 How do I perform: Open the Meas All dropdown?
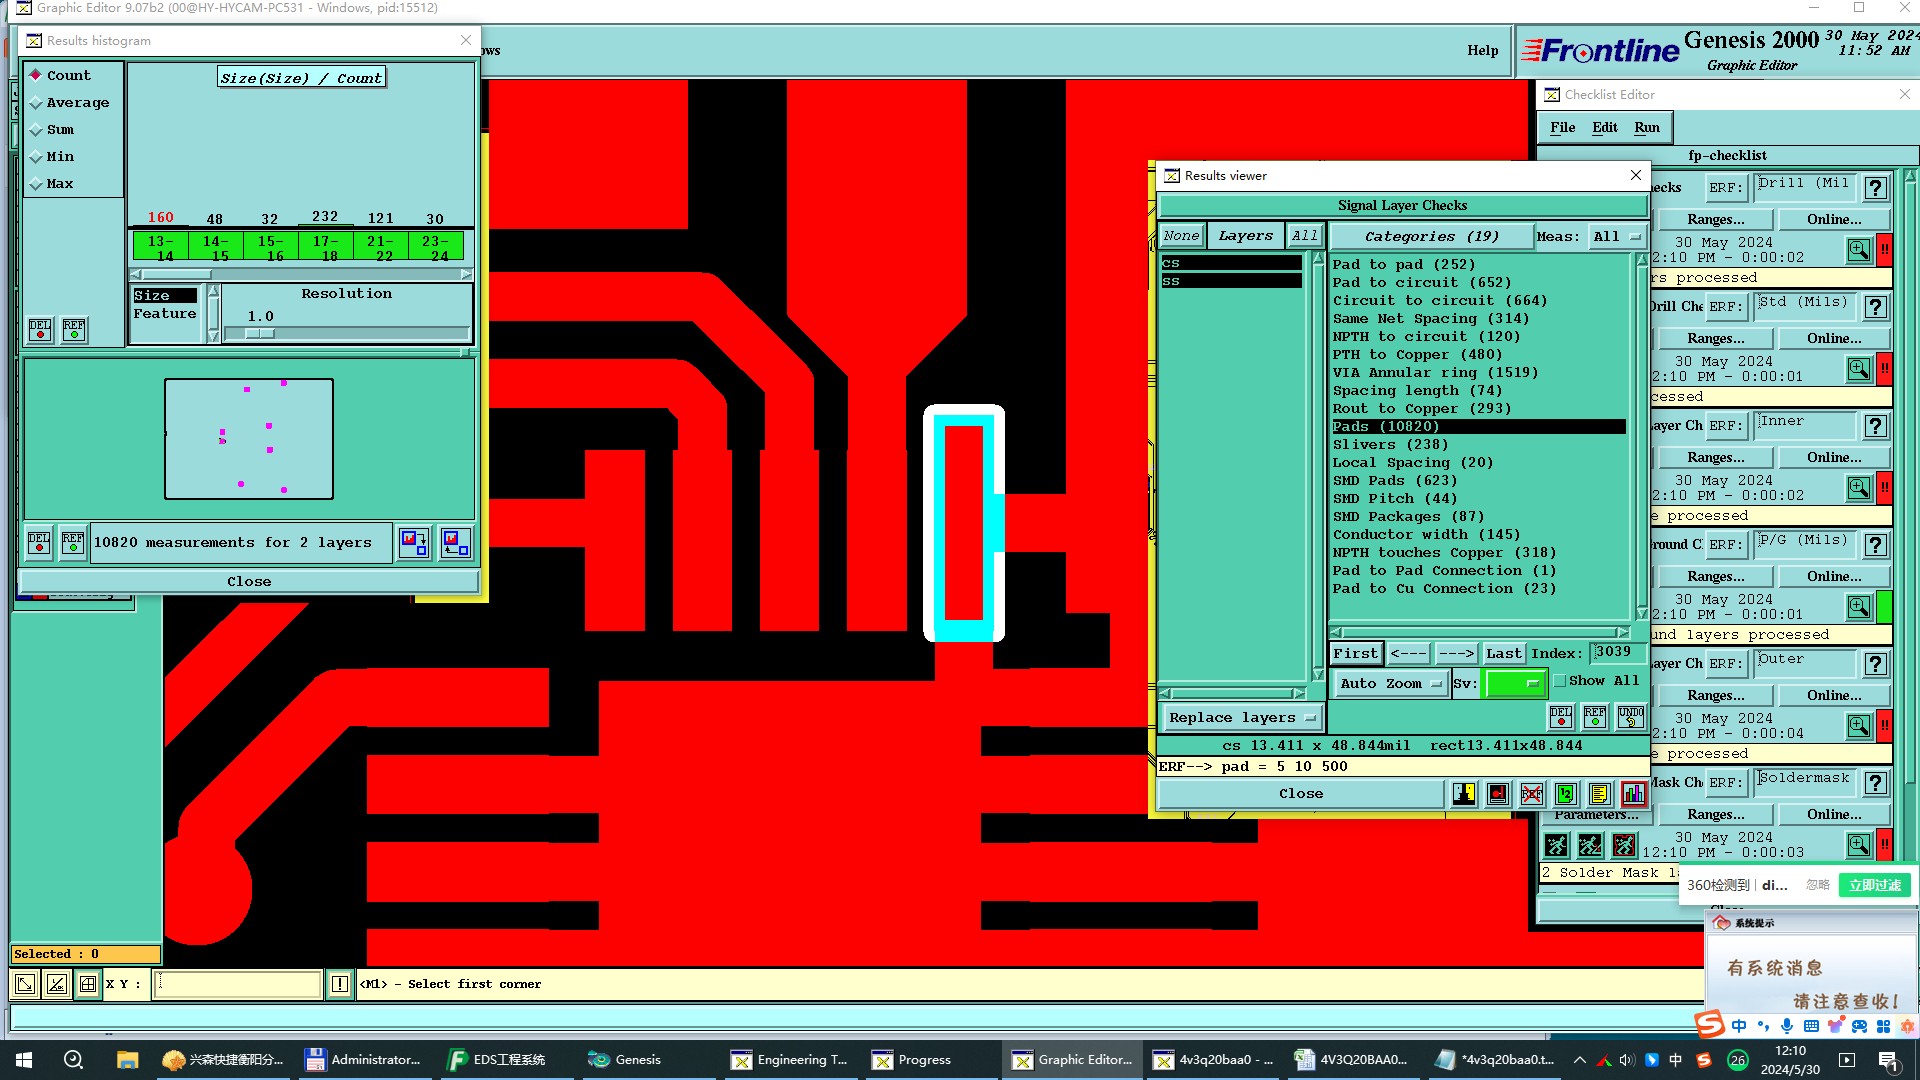pyautogui.click(x=1617, y=237)
